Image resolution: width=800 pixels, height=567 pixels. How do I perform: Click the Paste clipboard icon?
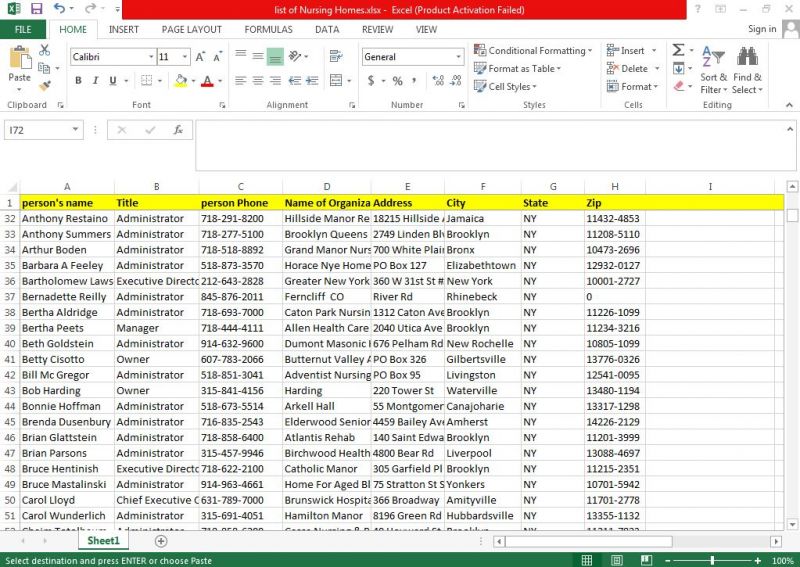[x=20, y=57]
